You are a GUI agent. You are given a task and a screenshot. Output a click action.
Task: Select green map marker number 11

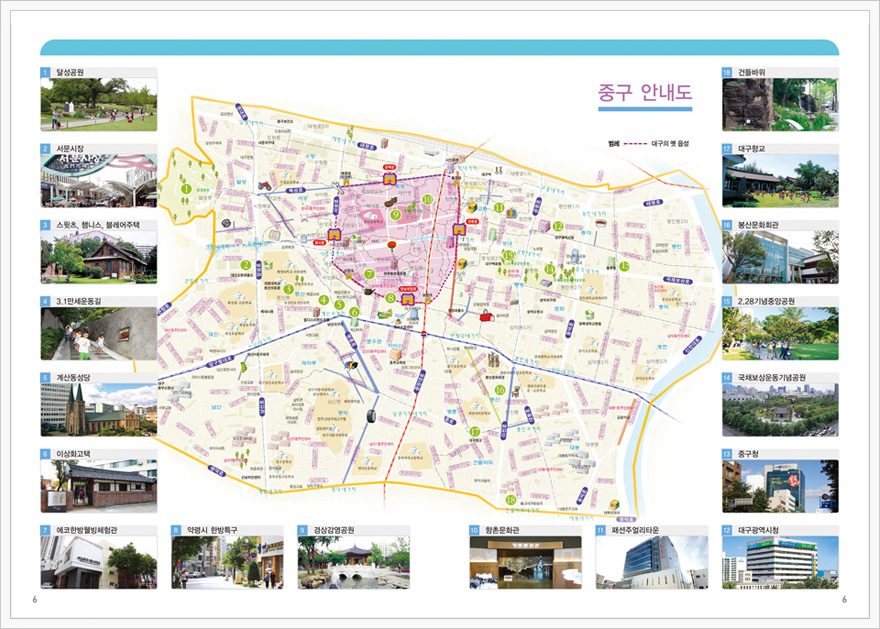tap(499, 208)
